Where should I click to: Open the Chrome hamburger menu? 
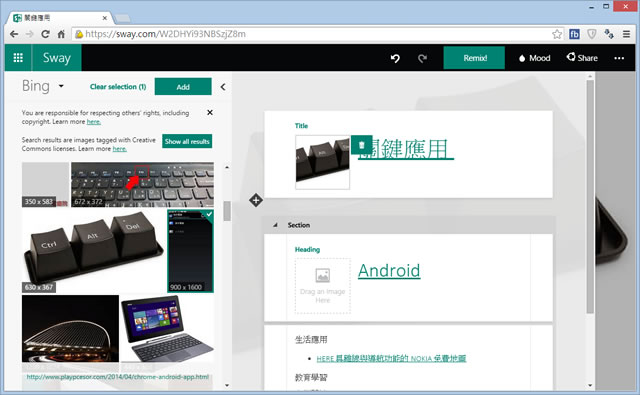pyautogui.click(x=626, y=34)
